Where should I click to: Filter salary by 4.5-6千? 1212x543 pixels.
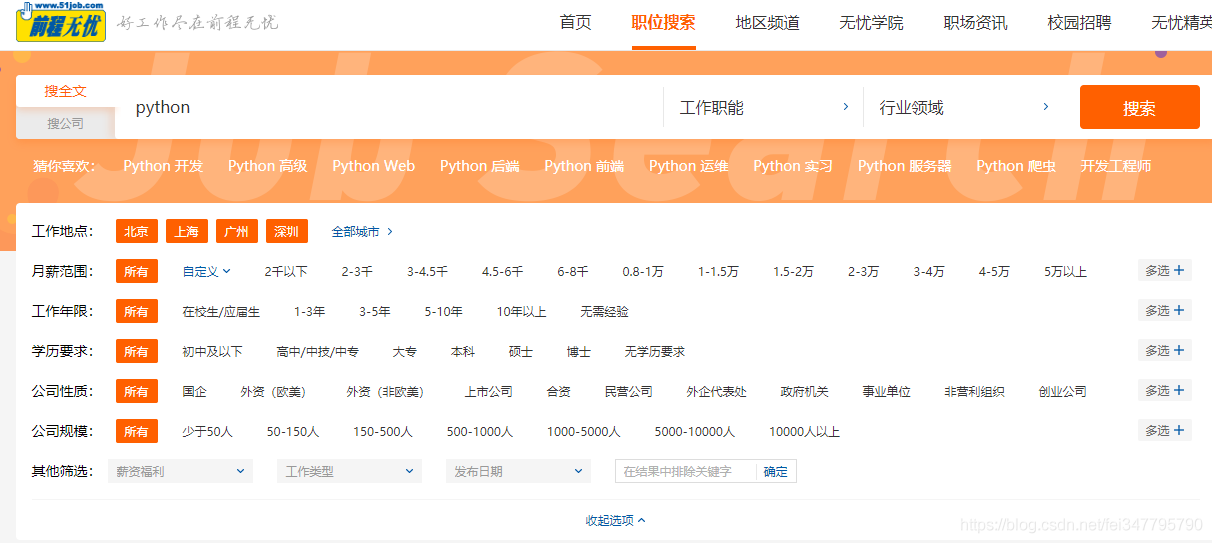[502, 271]
